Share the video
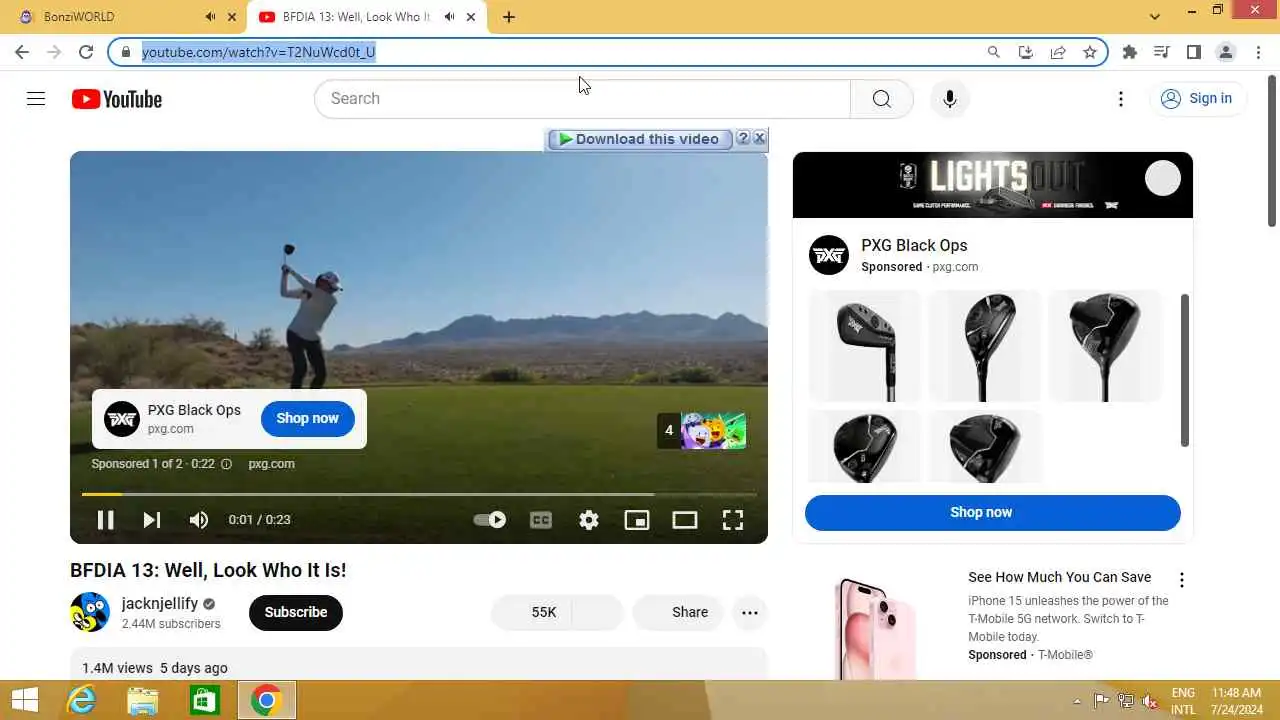 tap(677, 612)
